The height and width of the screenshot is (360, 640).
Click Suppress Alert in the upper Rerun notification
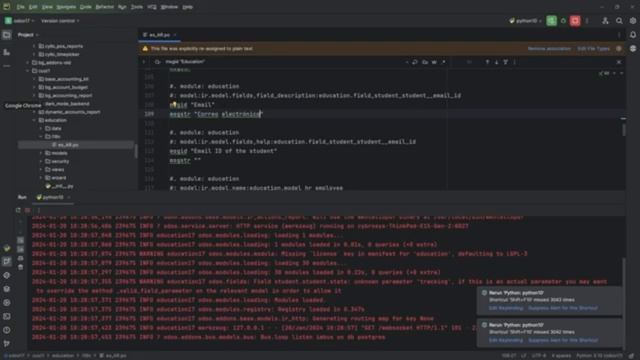tap(563, 308)
